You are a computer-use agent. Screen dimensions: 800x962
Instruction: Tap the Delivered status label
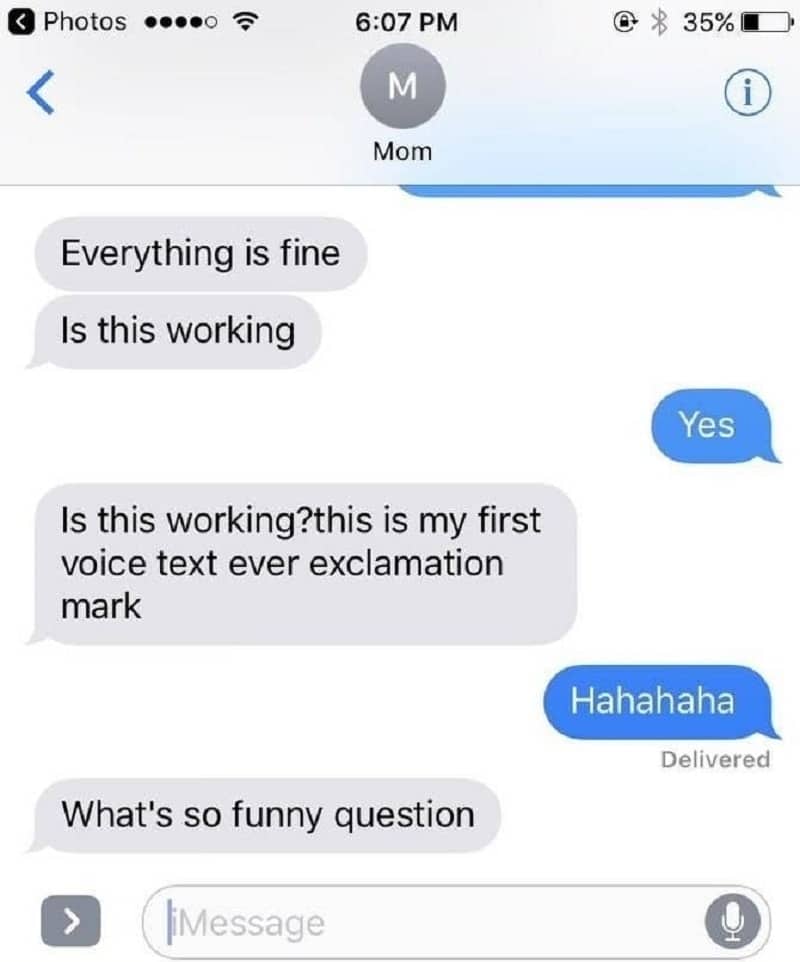tap(715, 760)
